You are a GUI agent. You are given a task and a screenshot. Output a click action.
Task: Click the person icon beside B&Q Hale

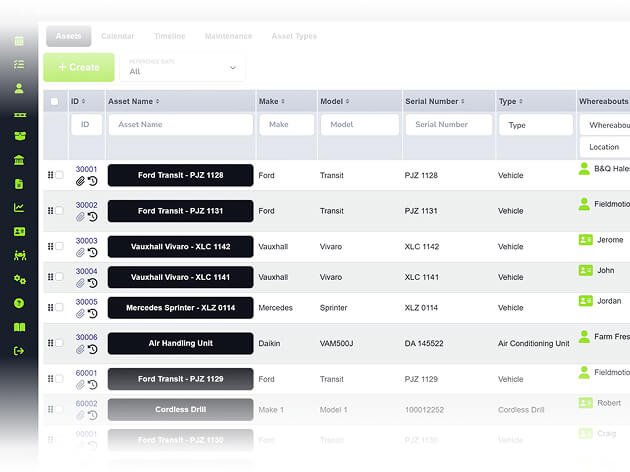584,169
